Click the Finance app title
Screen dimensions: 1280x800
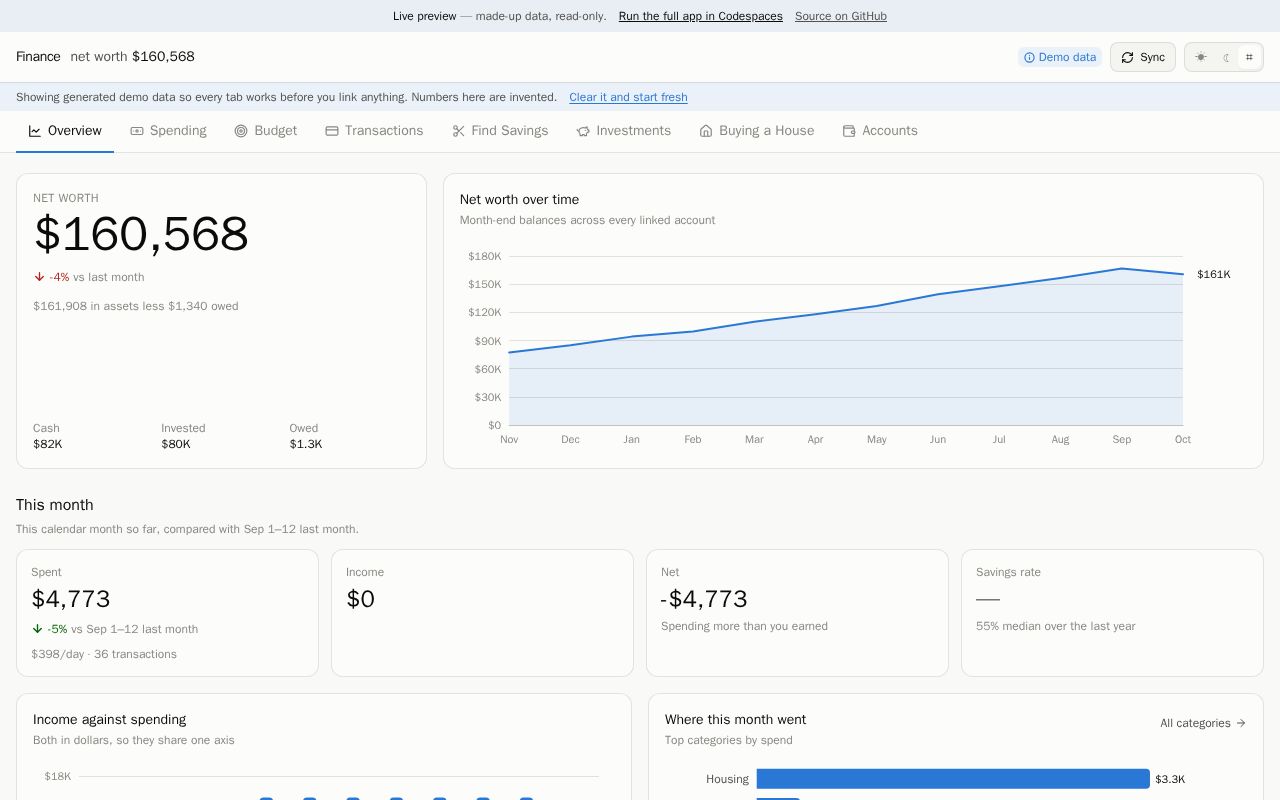pos(38,57)
